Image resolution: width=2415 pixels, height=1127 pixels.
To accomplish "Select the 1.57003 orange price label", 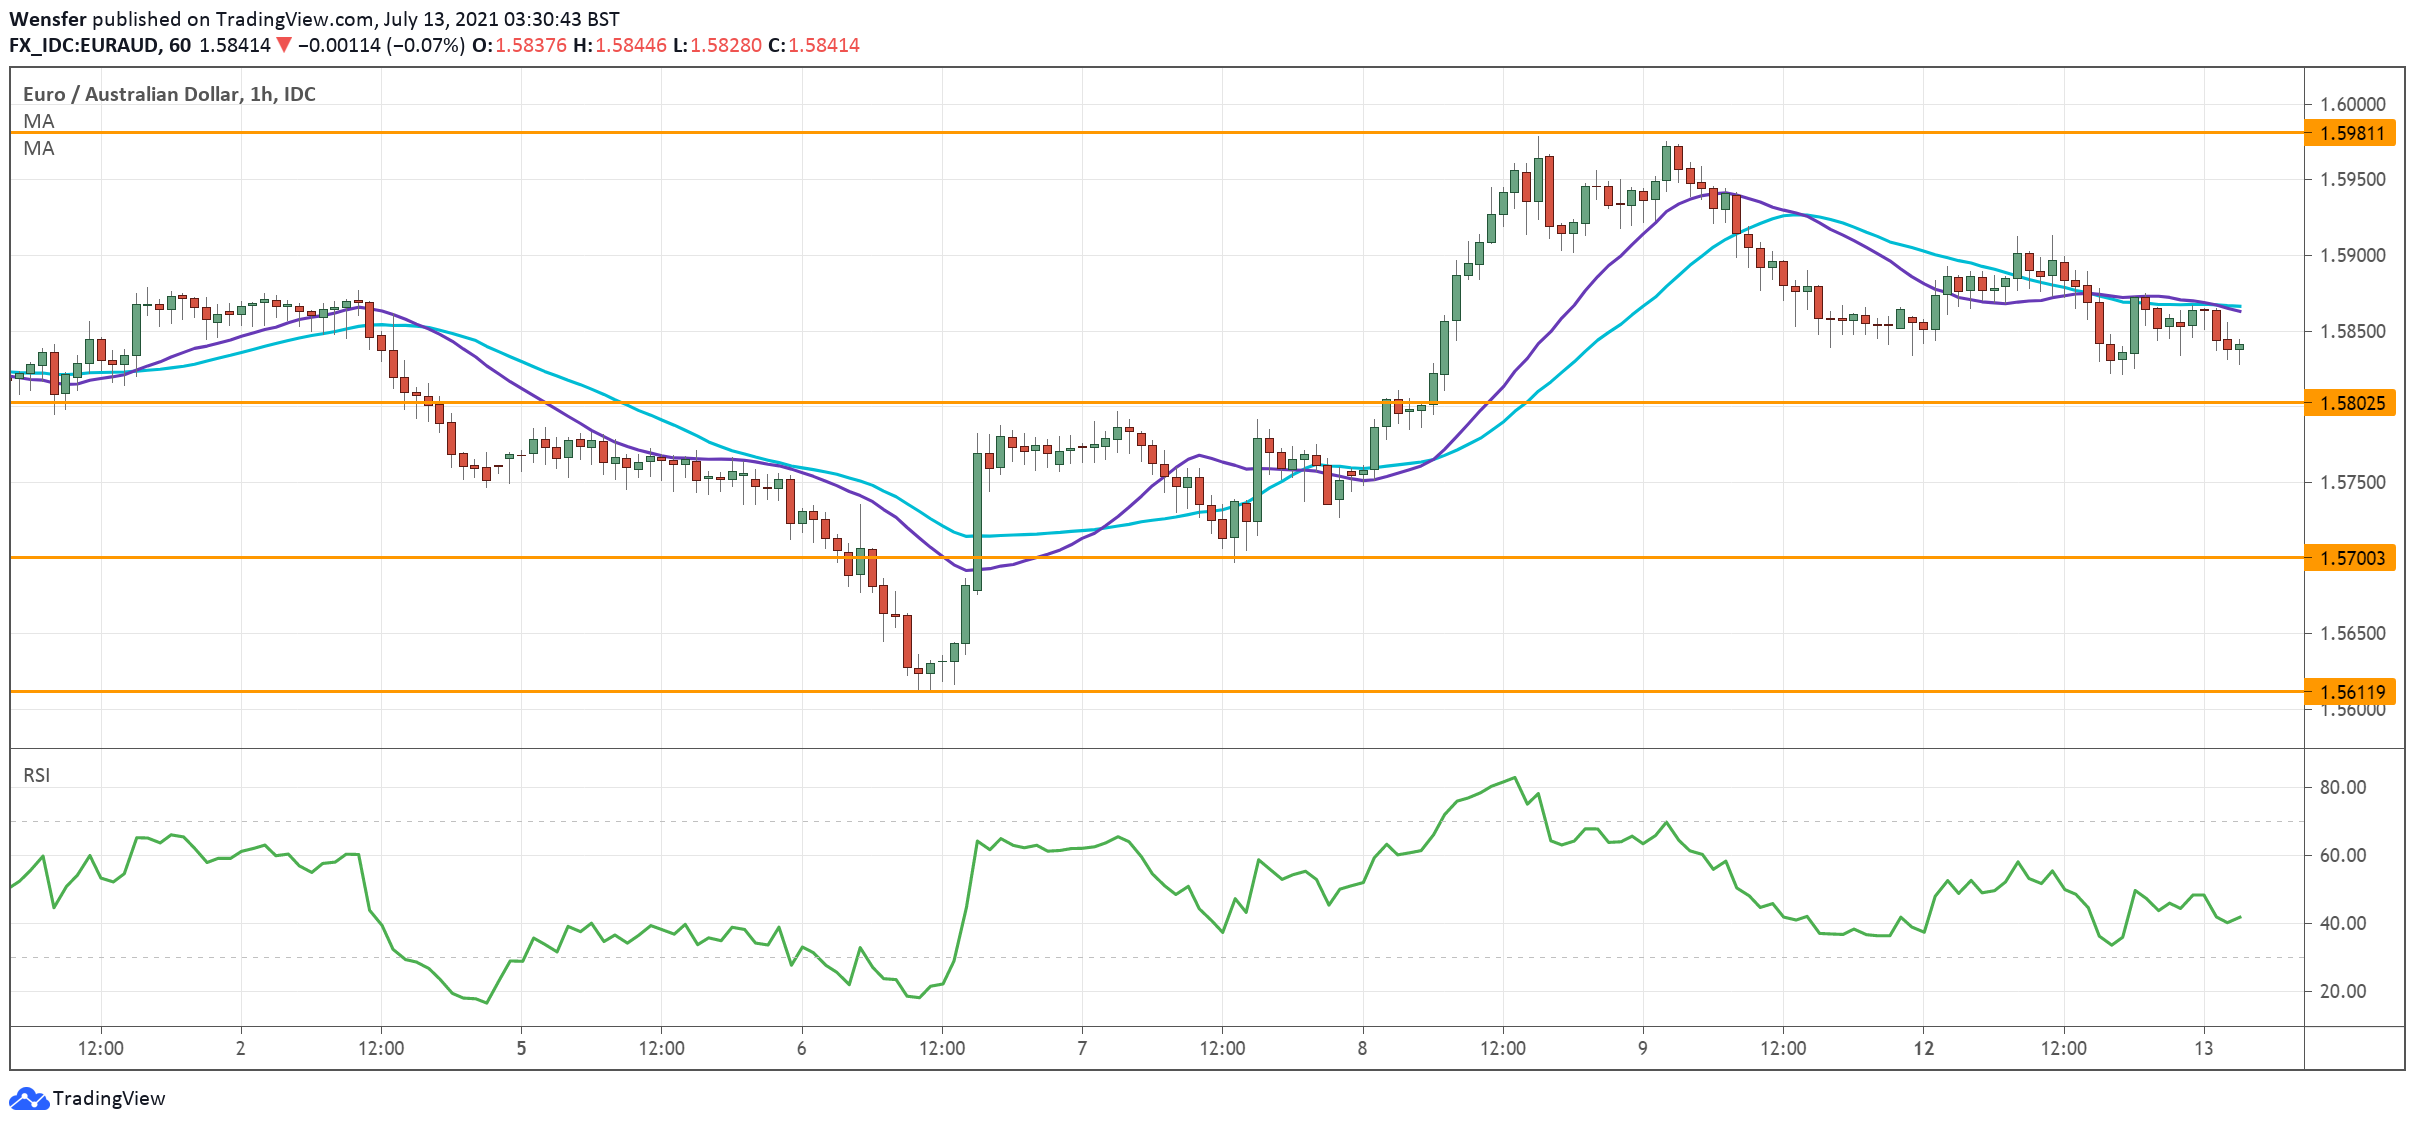I will tap(2351, 558).
